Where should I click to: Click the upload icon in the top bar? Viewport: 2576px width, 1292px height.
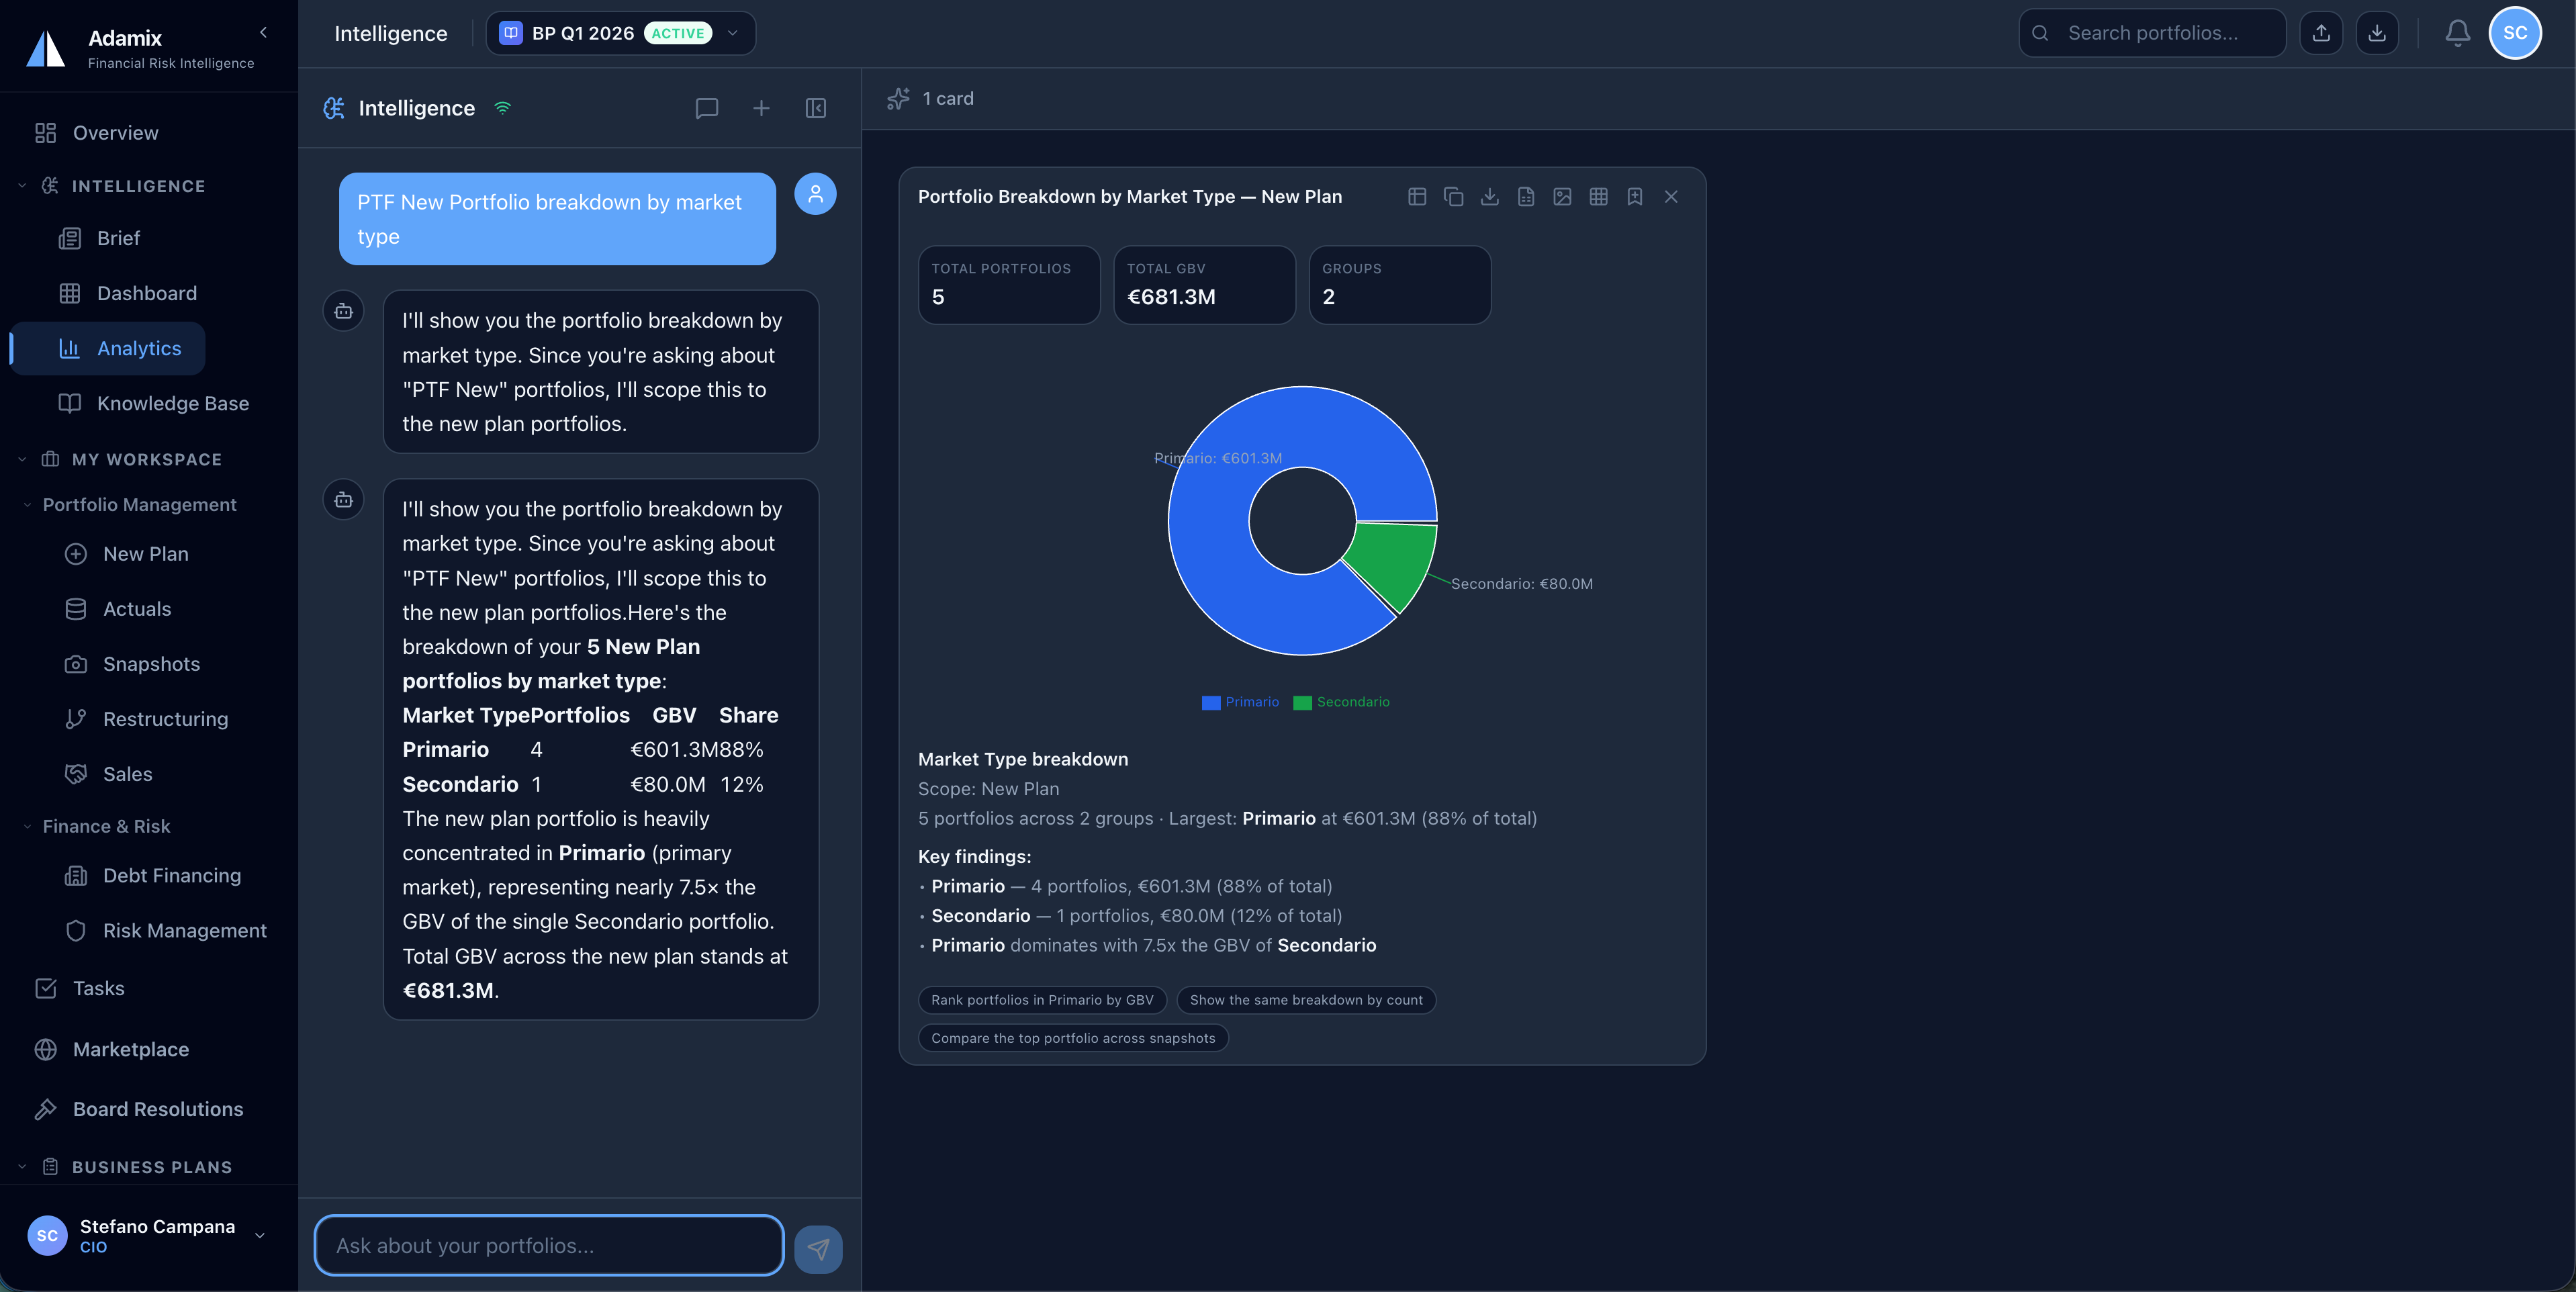coord(2321,33)
